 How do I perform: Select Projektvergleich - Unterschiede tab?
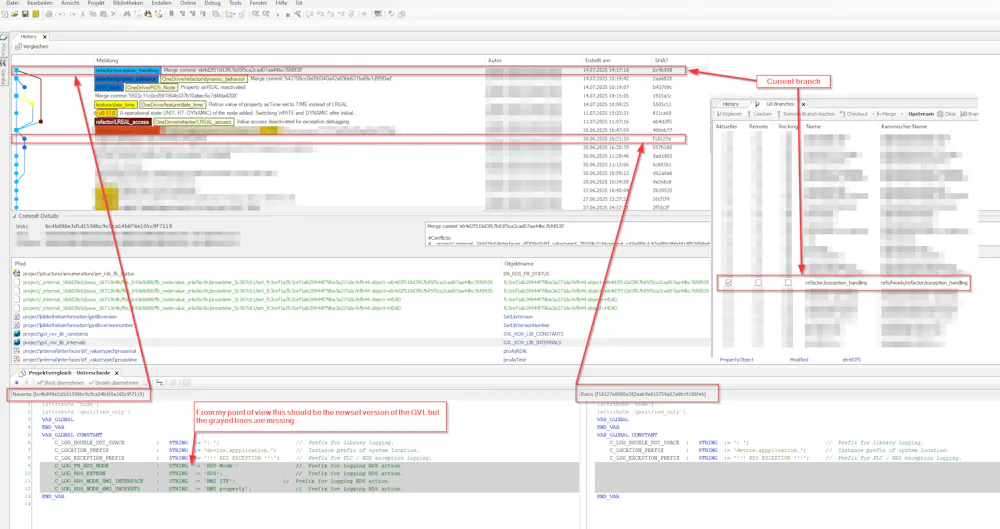[70, 373]
